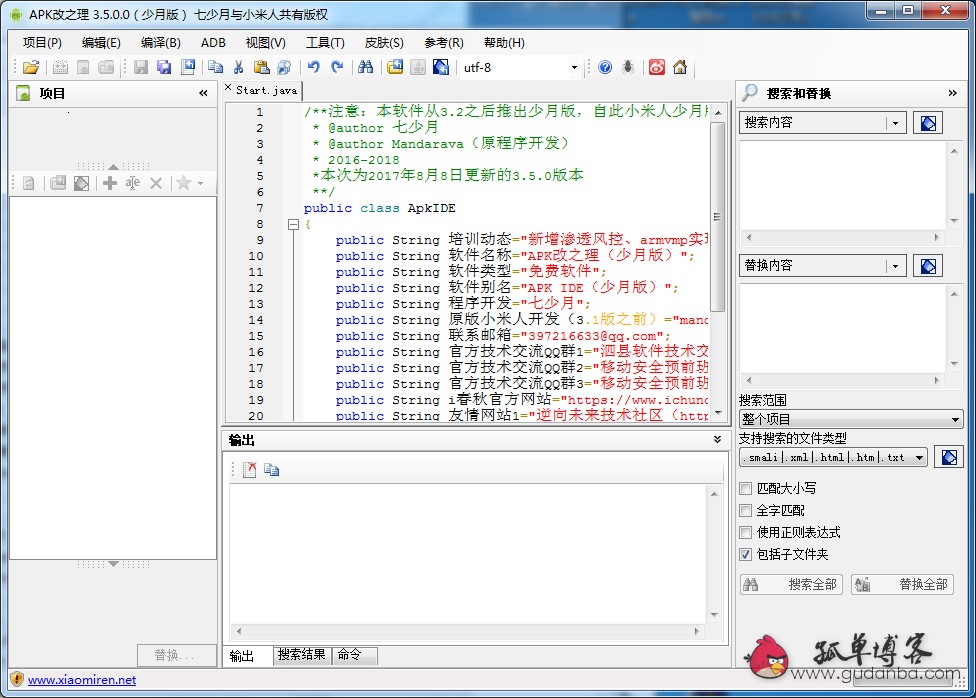
Task: Click the save all double-floppy icon
Action: (164, 67)
